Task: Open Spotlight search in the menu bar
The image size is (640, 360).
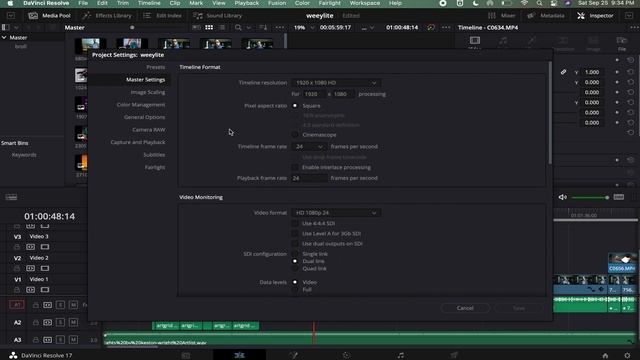Action: (x=539, y=3)
